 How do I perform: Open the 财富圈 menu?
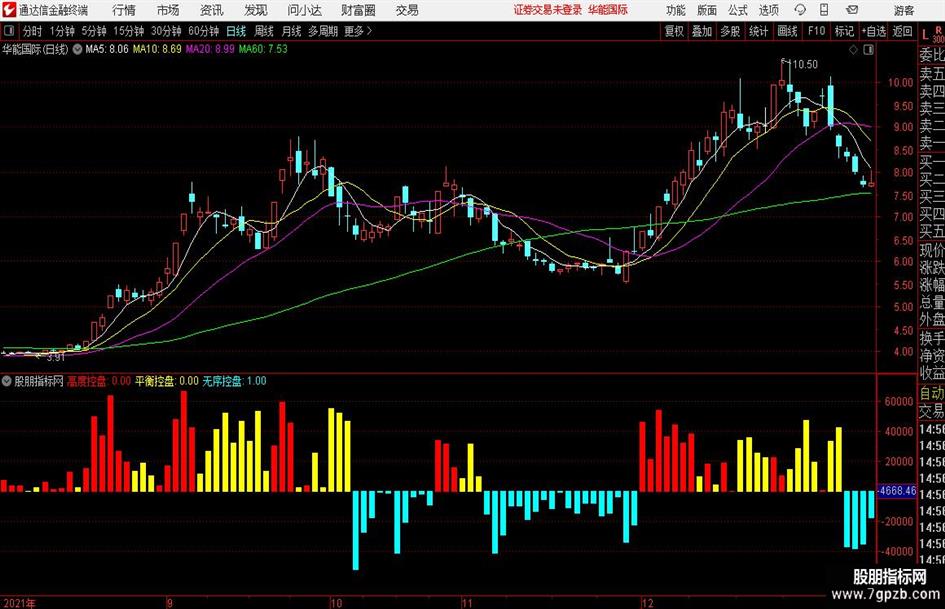point(358,10)
